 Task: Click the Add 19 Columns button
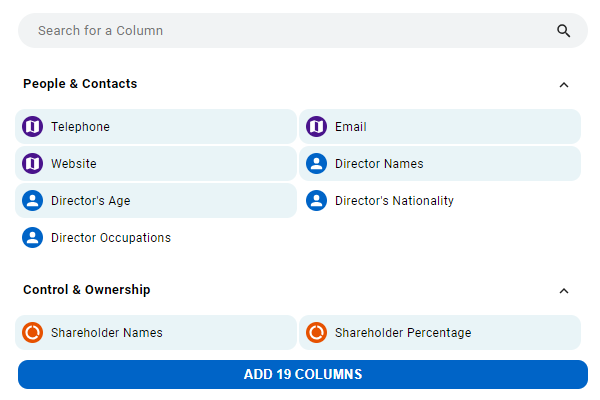click(303, 374)
